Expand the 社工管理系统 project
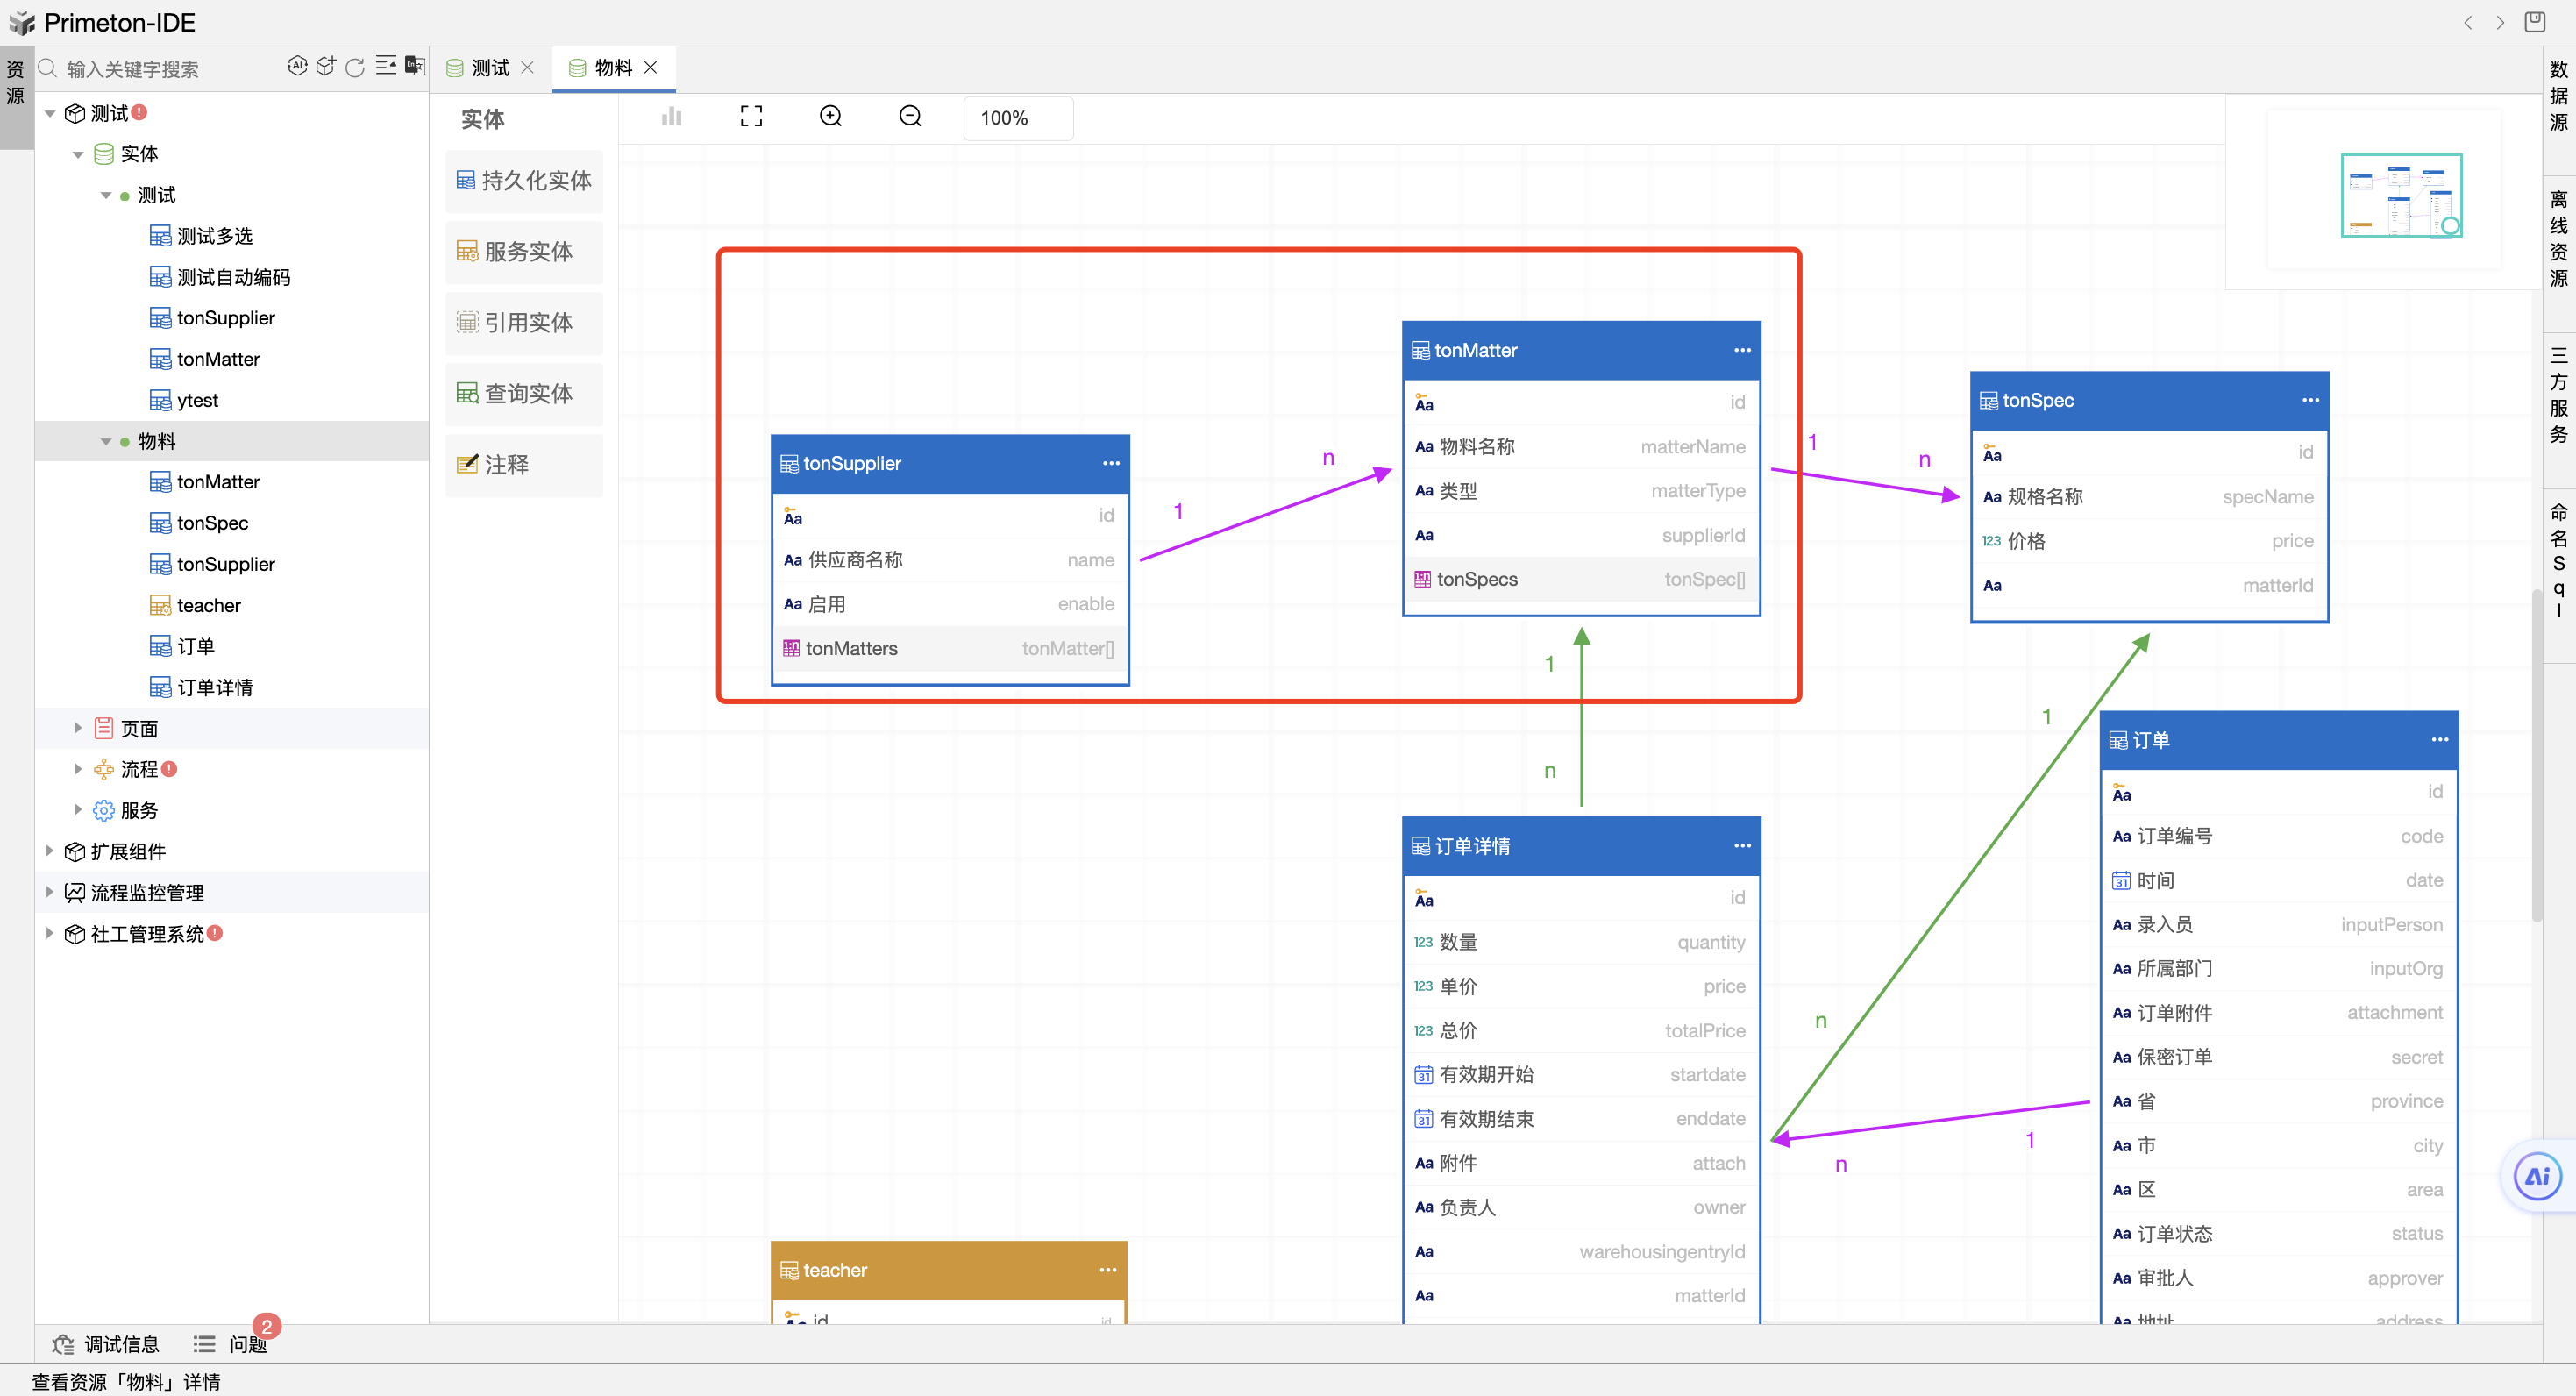2576x1396 pixels. click(49, 933)
